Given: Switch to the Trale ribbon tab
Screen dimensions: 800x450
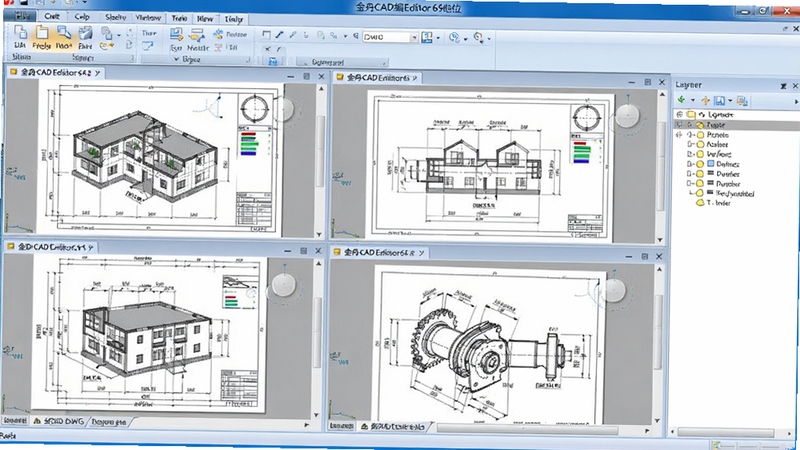Looking at the screenshot, I should click(179, 18).
